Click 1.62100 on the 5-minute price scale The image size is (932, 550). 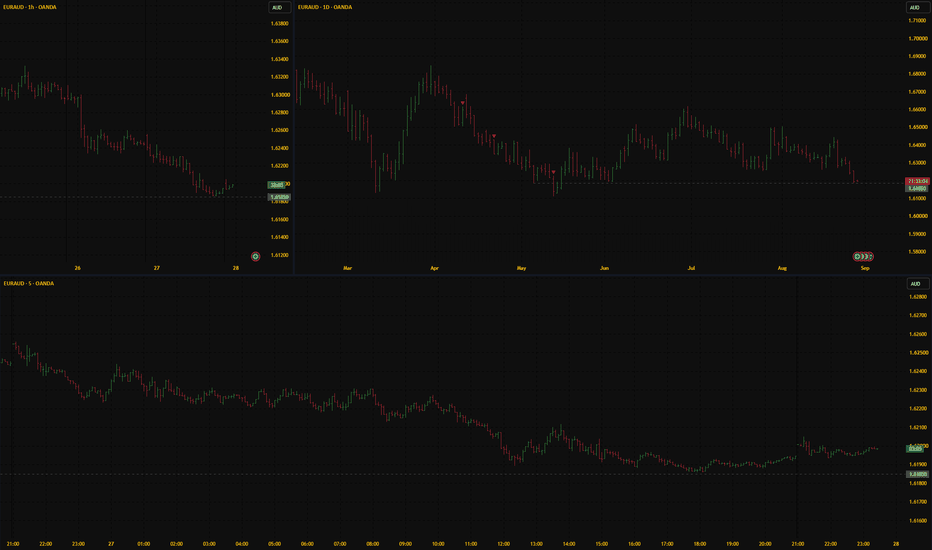[918, 428]
